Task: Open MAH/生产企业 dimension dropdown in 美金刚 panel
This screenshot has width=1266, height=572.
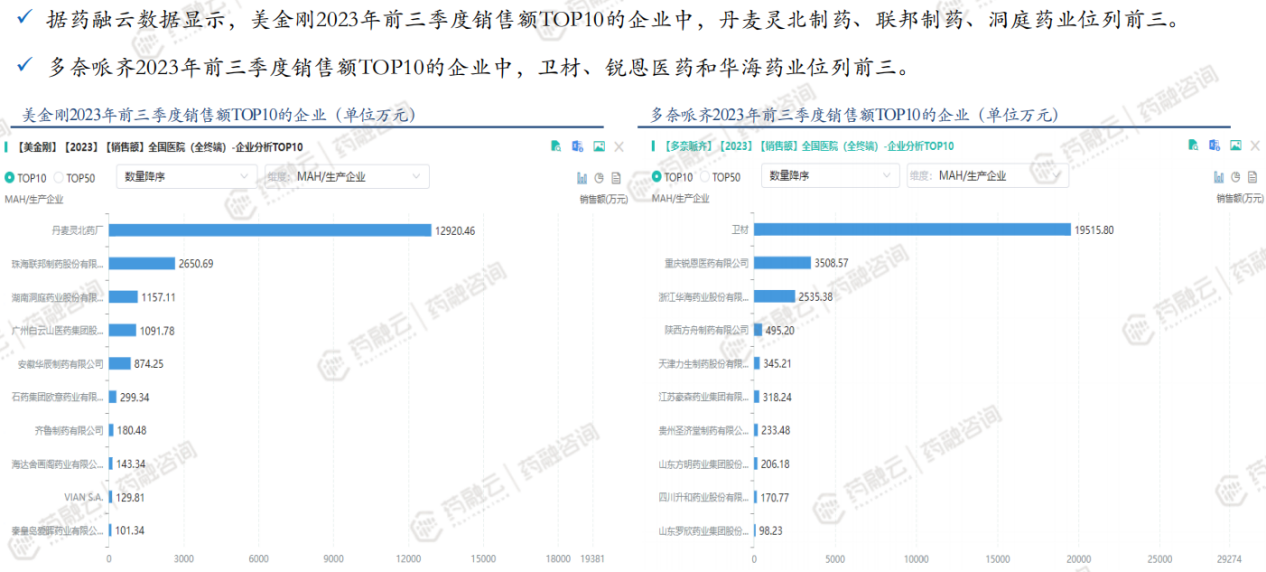Action: (x=346, y=176)
